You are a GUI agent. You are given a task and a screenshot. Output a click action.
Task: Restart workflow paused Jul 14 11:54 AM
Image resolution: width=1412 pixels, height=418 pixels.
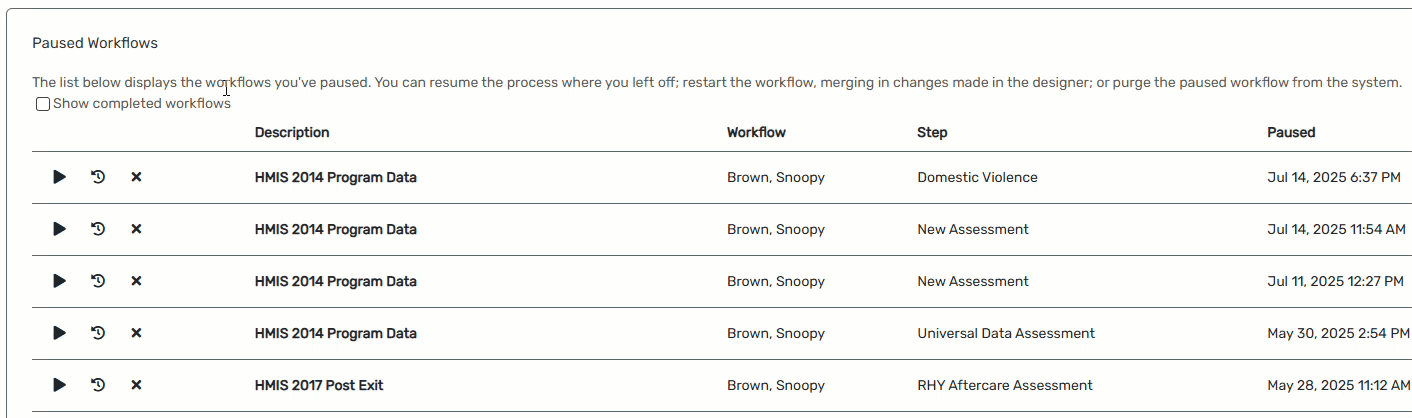click(98, 229)
